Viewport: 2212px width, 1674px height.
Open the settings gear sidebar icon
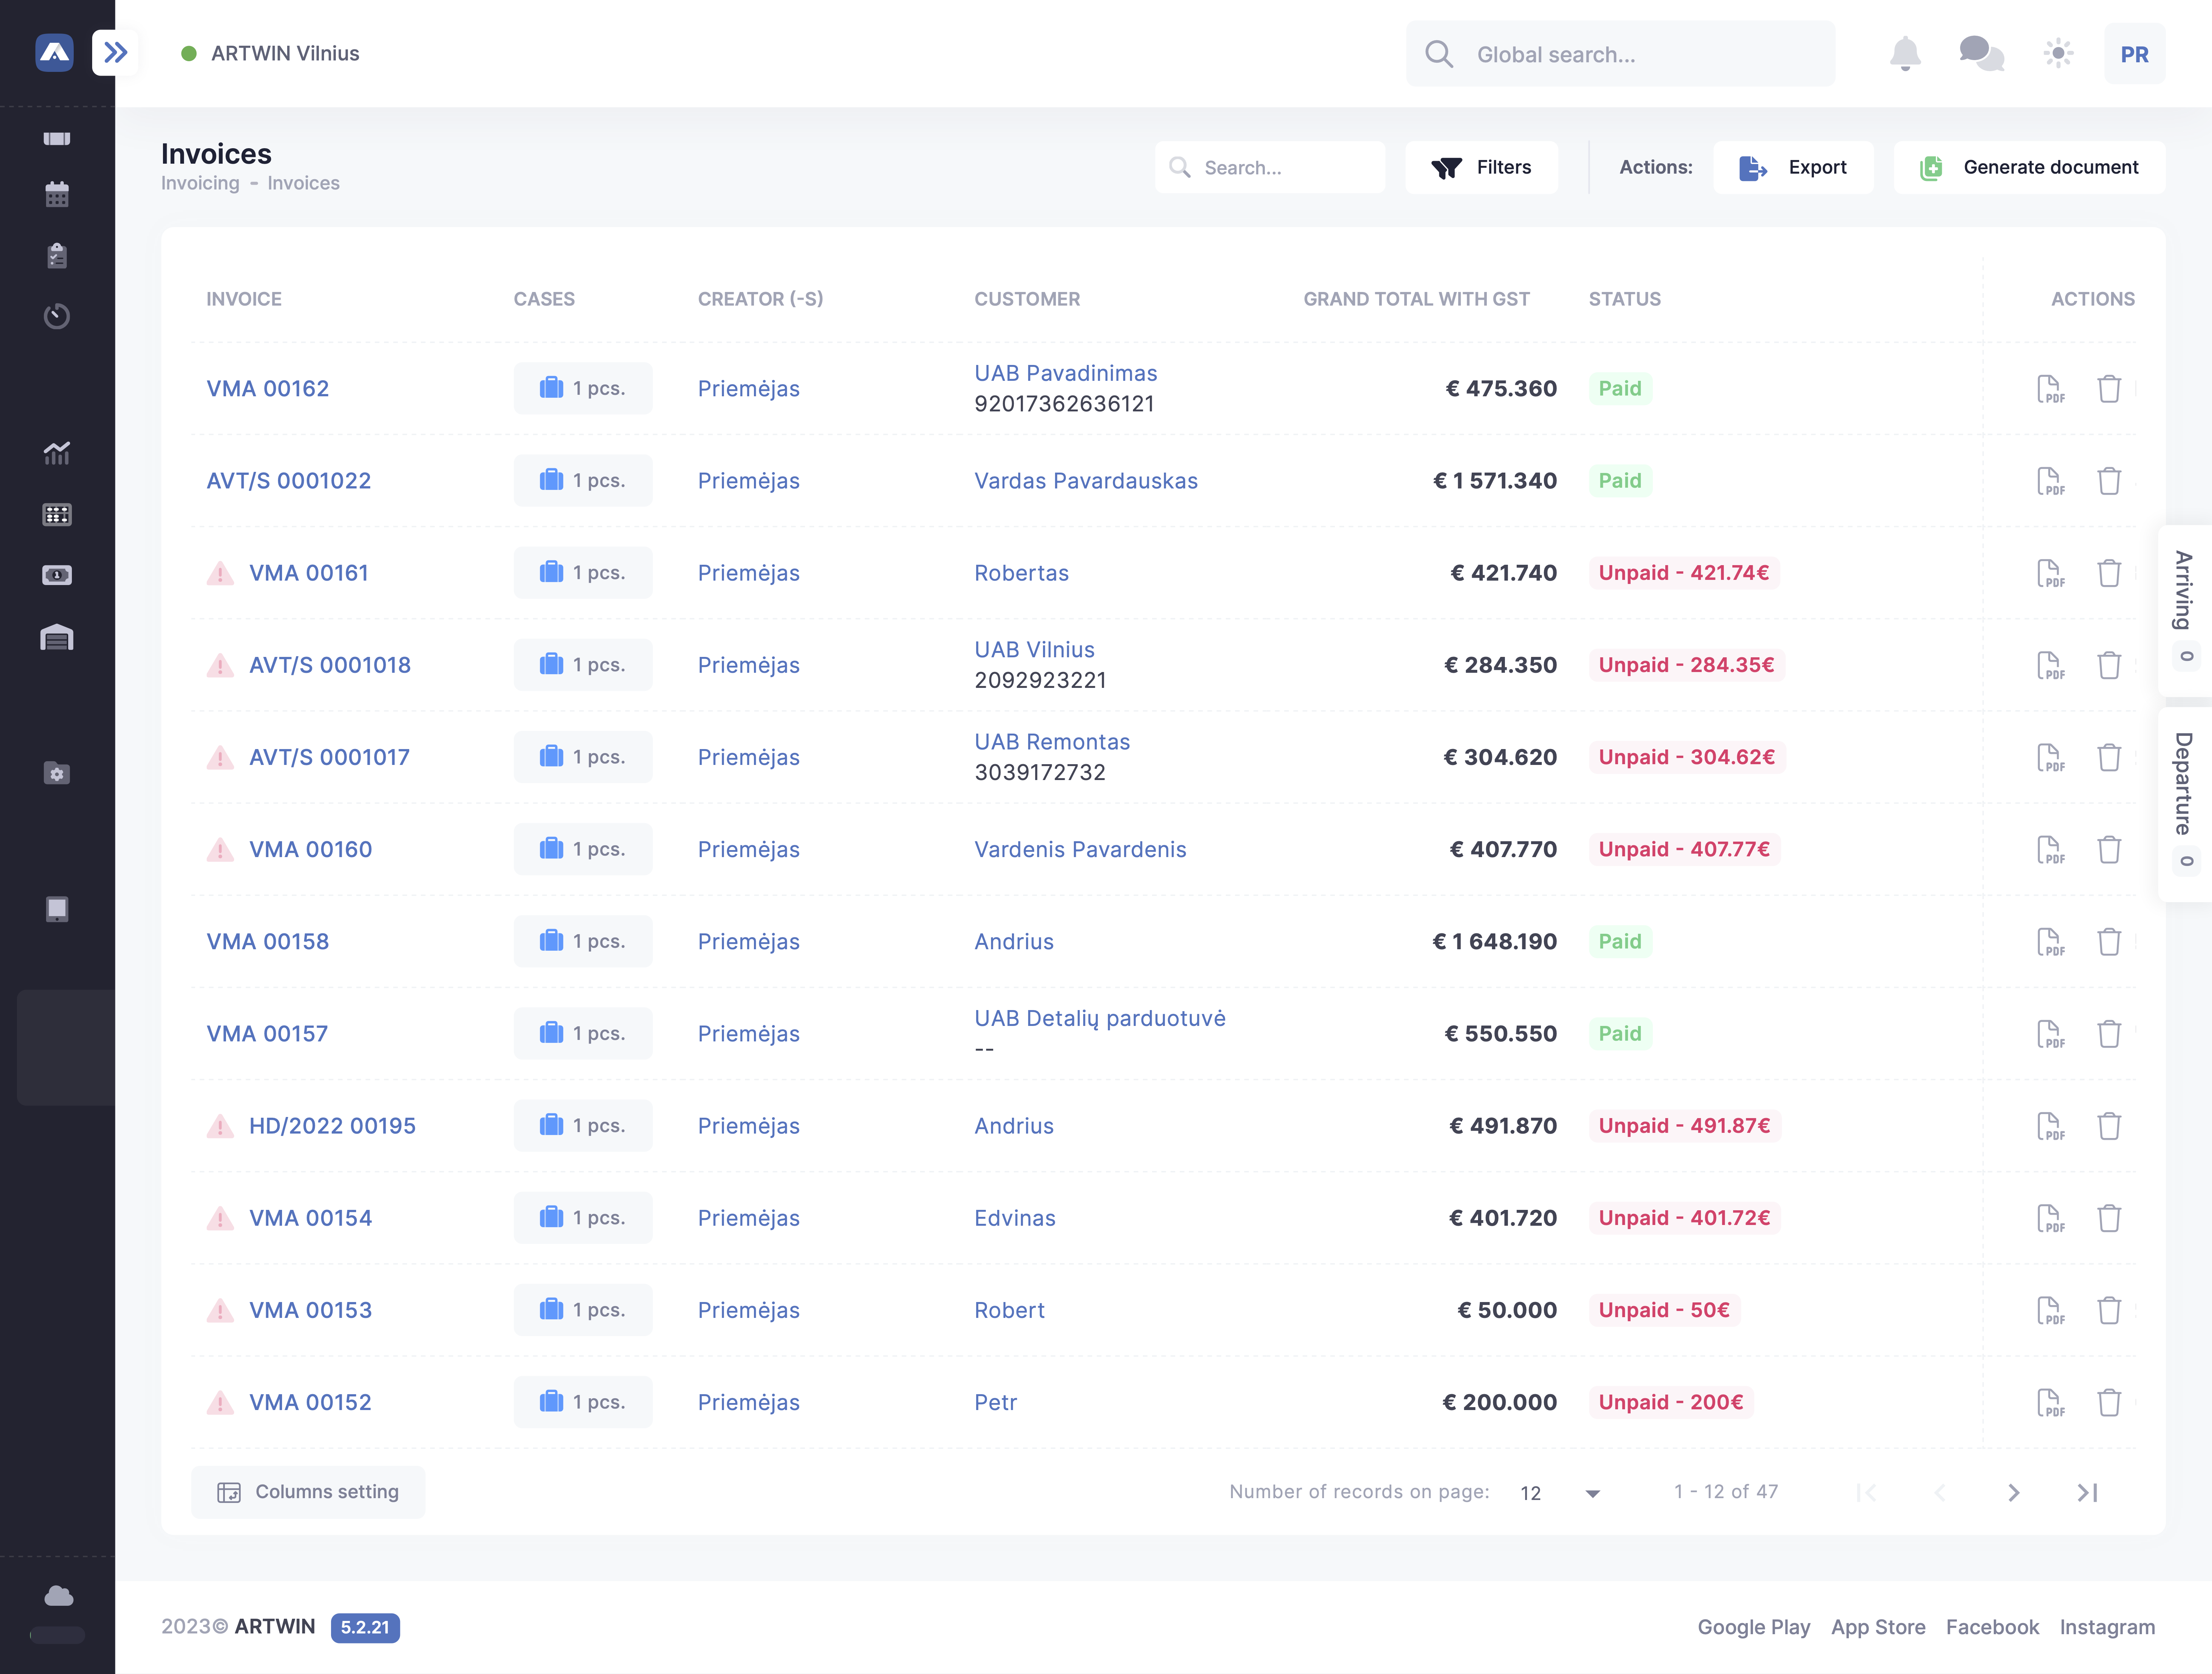pos(57,773)
